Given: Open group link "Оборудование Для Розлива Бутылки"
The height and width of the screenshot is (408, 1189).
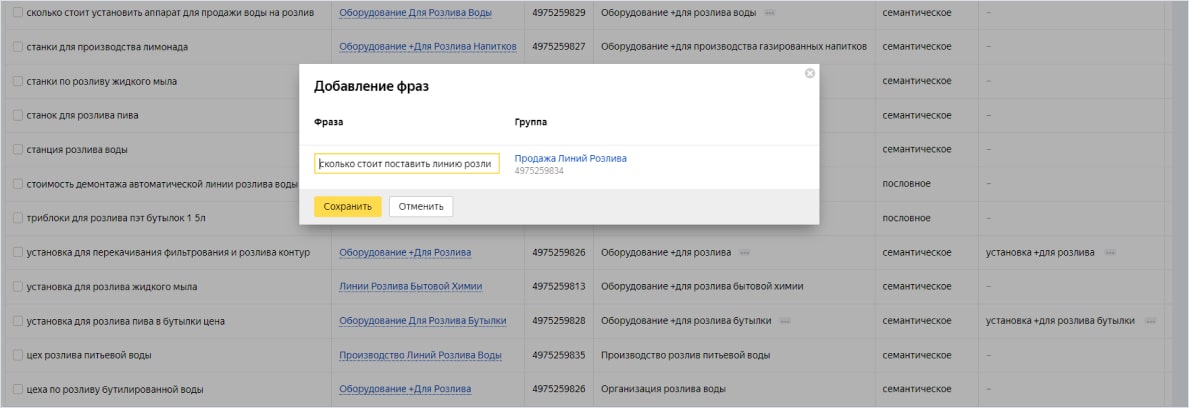Looking at the screenshot, I should pyautogui.click(x=422, y=321).
